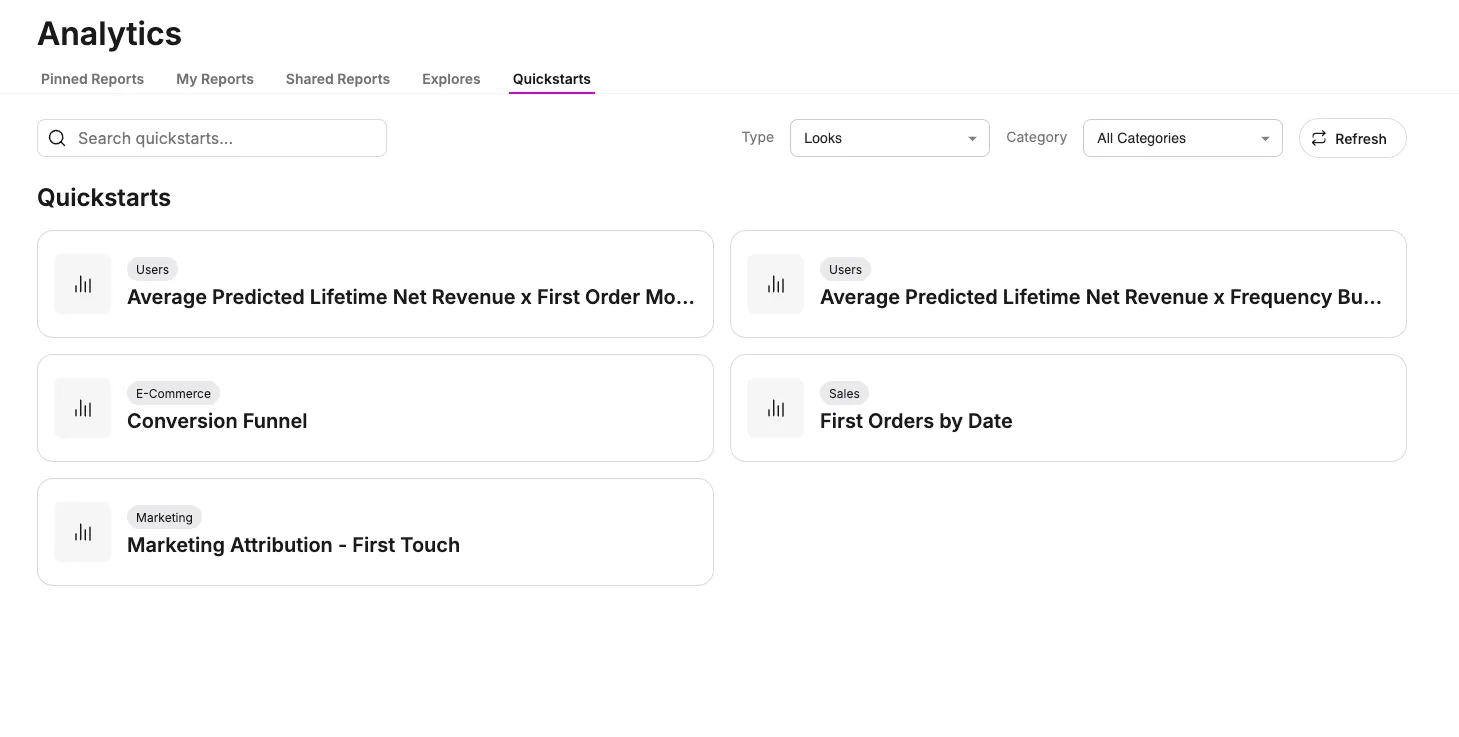Click chart icon on the Revenue x Frequency Bu… card

click(x=776, y=284)
